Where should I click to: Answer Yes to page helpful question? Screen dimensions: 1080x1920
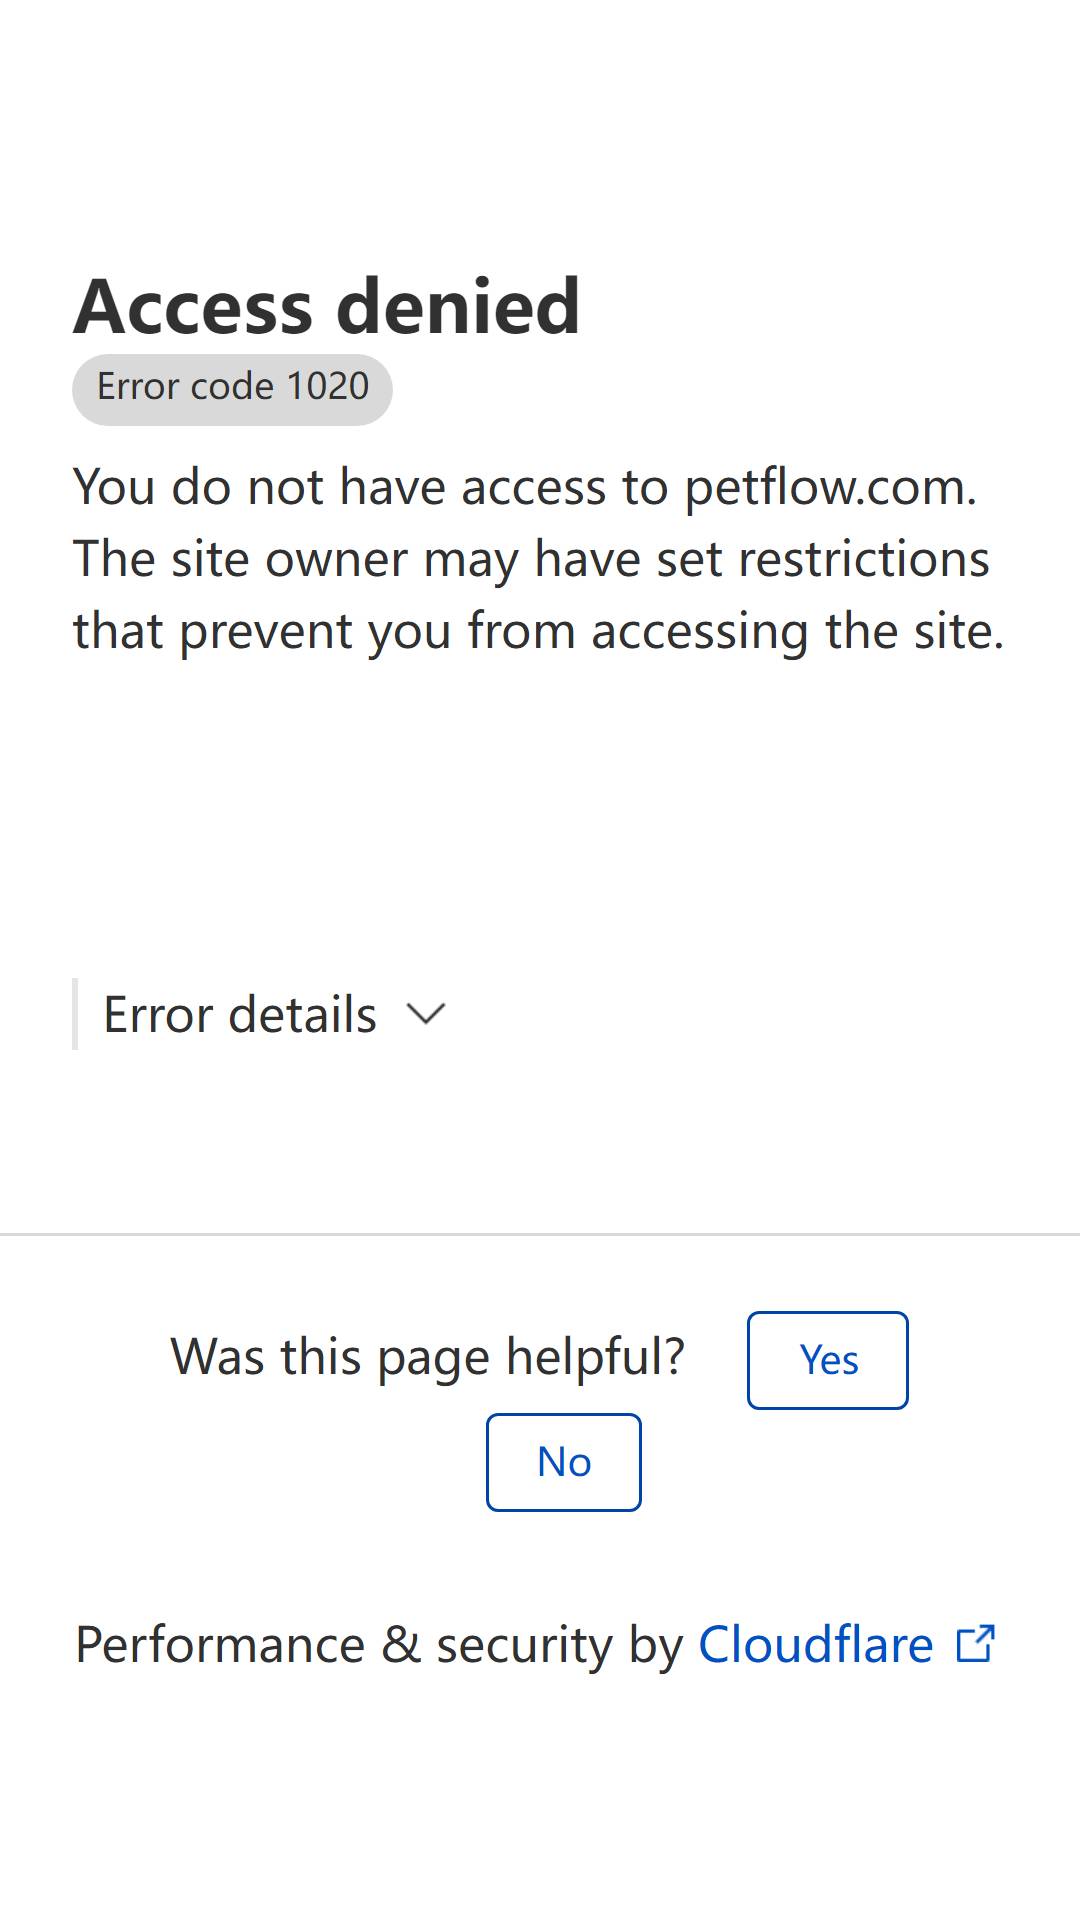[x=828, y=1360]
